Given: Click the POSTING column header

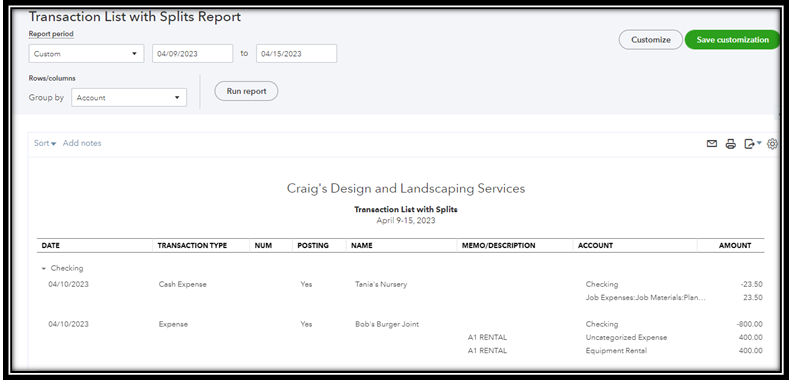Looking at the screenshot, I should click(x=313, y=246).
